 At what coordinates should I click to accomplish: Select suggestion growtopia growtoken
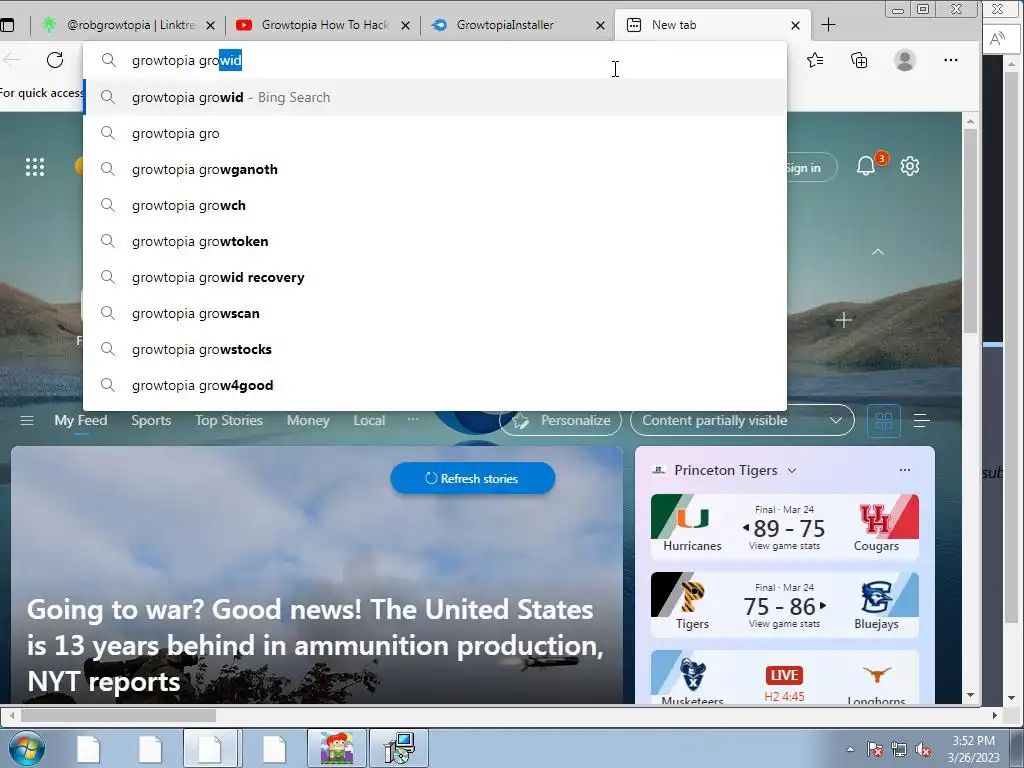coord(435,241)
